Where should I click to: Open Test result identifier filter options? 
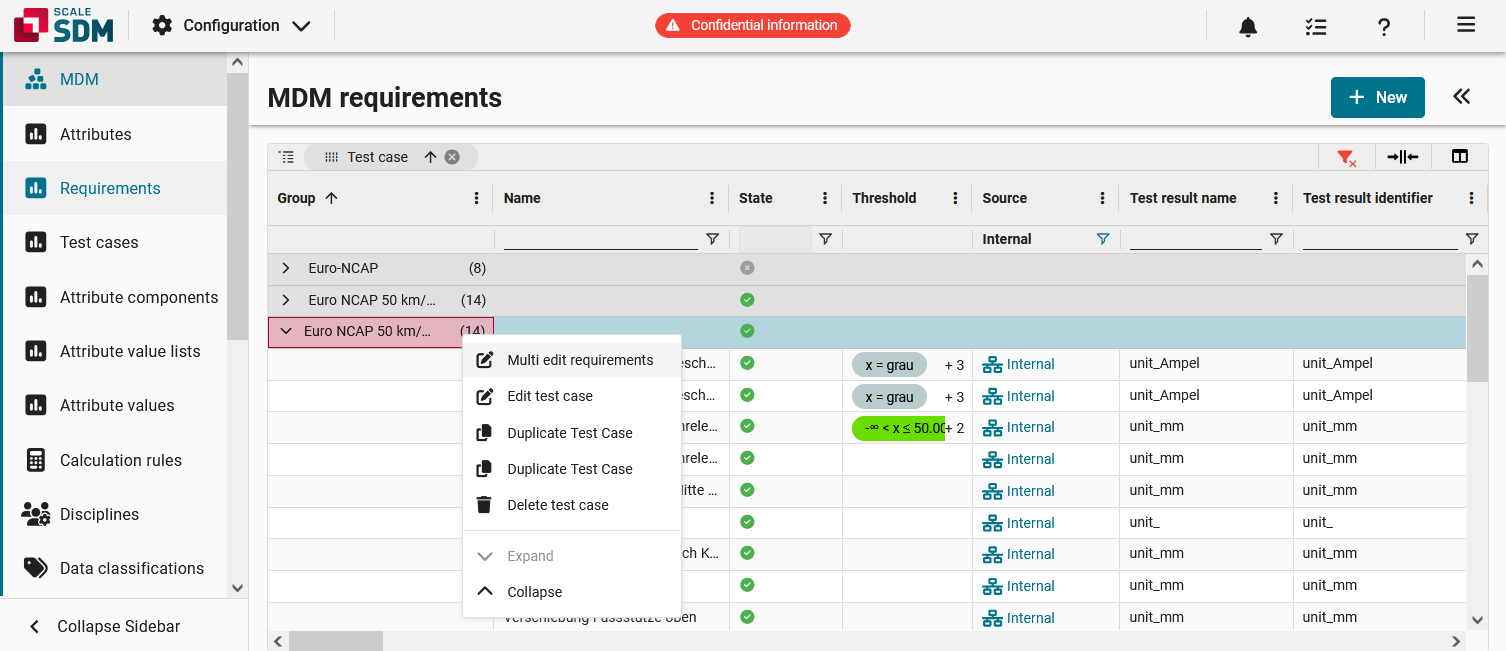1471,239
